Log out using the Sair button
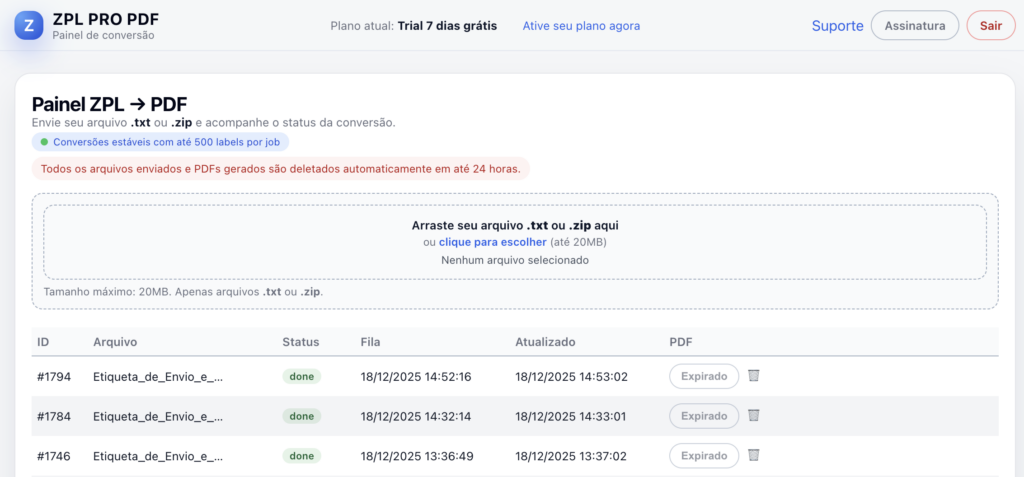The image size is (1024, 477). (x=991, y=26)
